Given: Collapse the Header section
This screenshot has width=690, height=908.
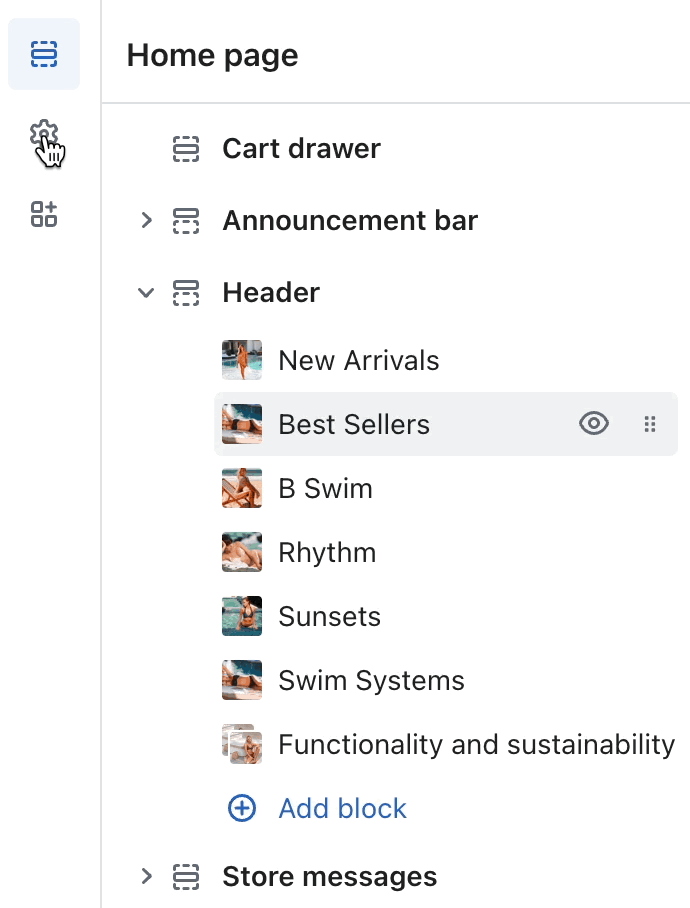Looking at the screenshot, I should (146, 292).
